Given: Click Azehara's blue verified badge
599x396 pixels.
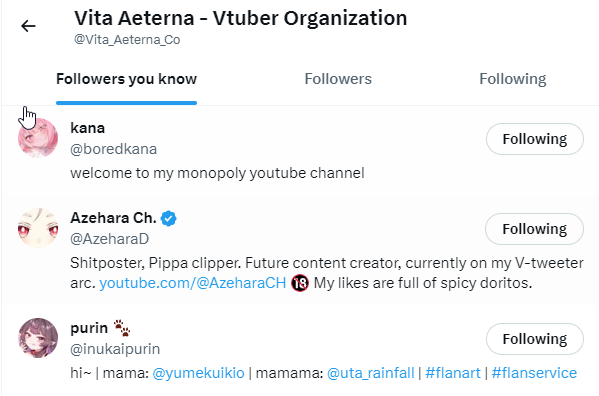Looking at the screenshot, I should [168, 218].
